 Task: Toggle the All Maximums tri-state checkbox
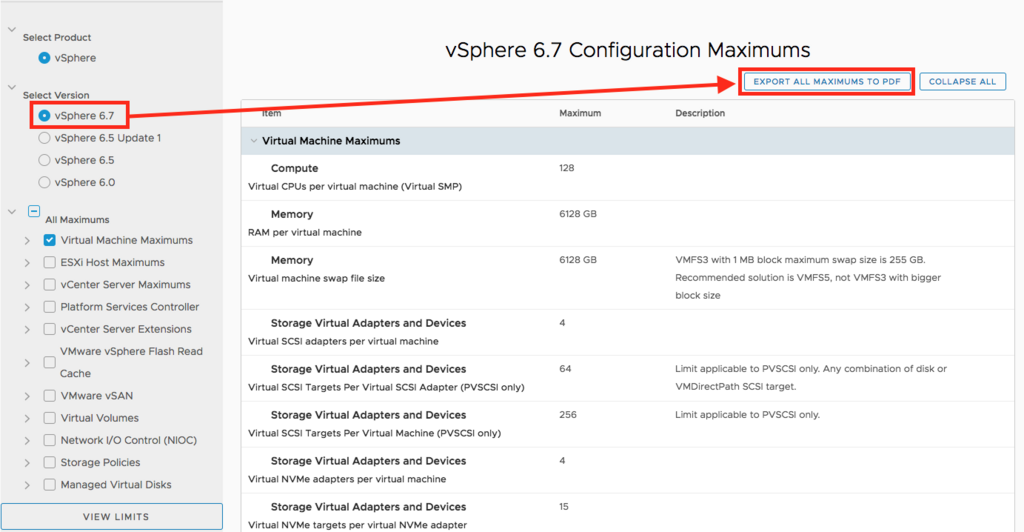point(34,211)
